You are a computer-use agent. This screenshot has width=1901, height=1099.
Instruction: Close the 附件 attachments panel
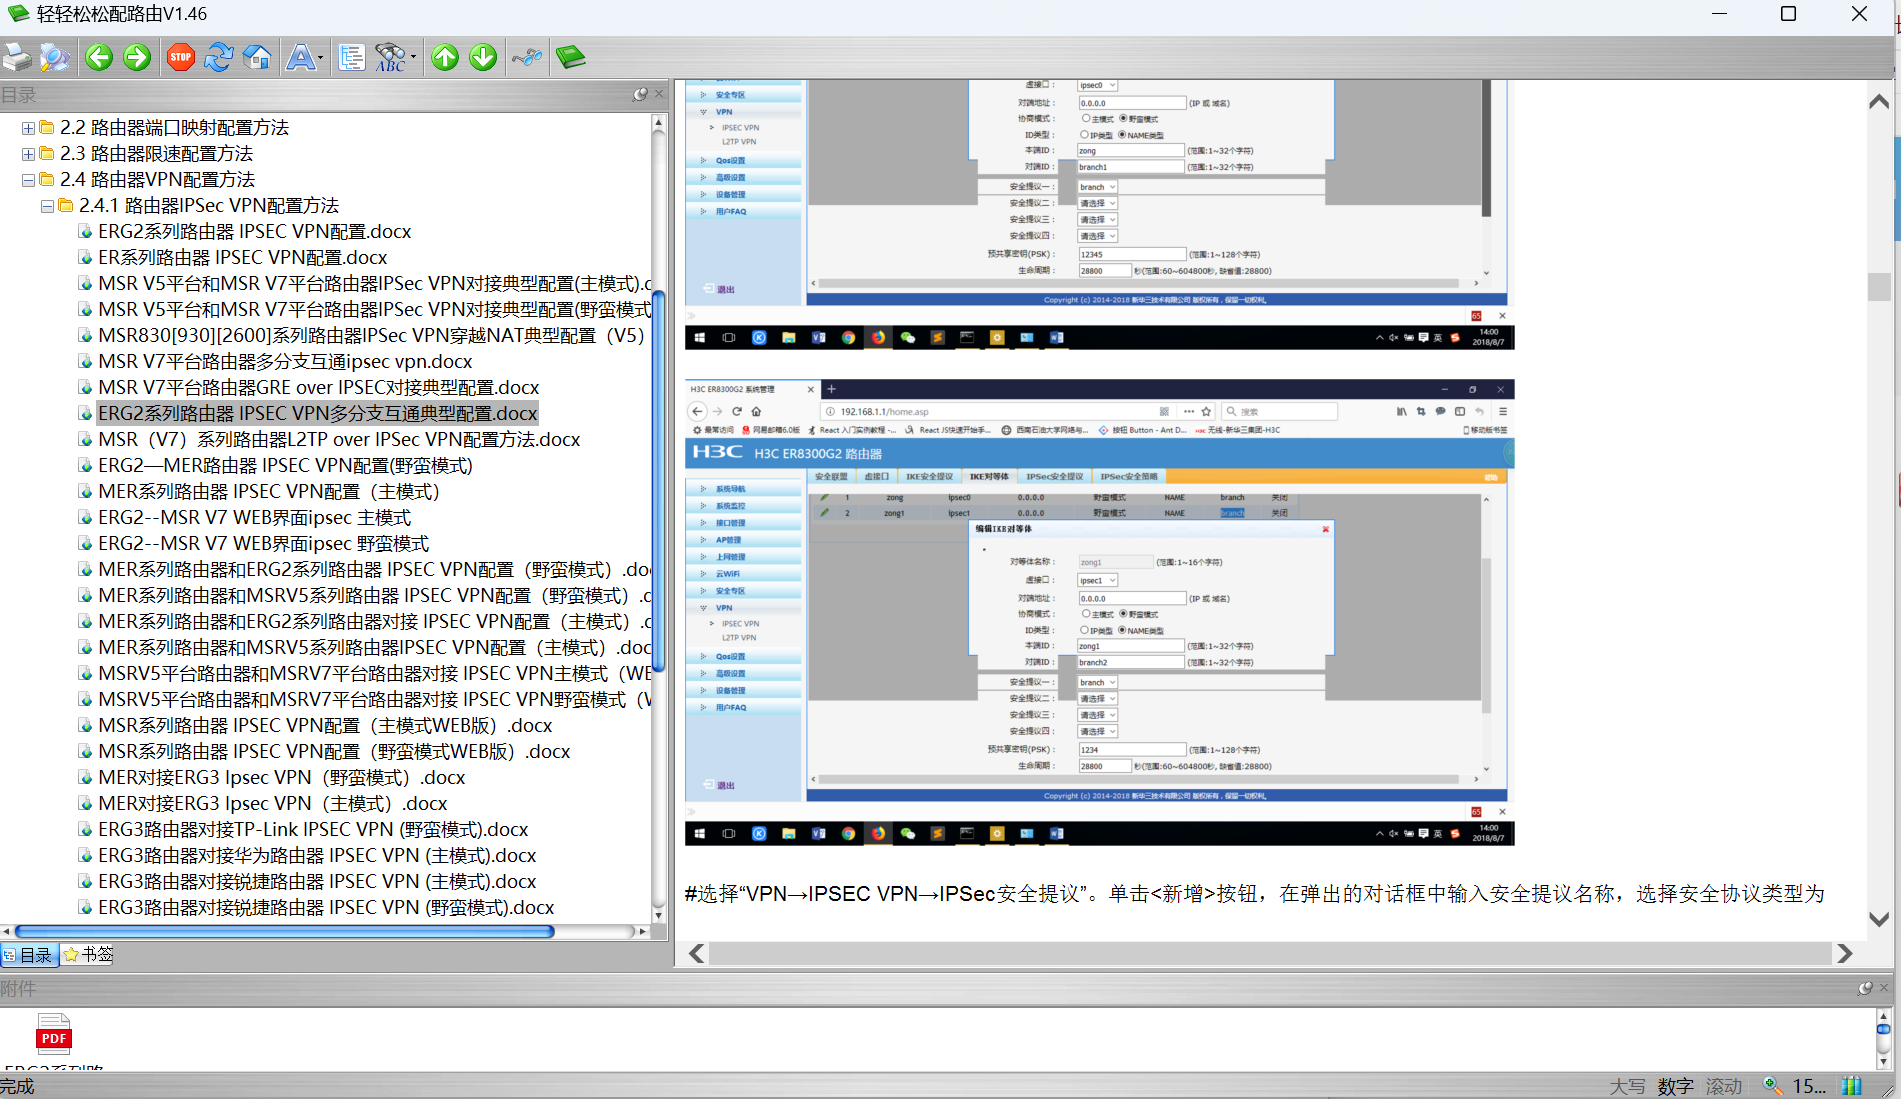(x=1884, y=988)
